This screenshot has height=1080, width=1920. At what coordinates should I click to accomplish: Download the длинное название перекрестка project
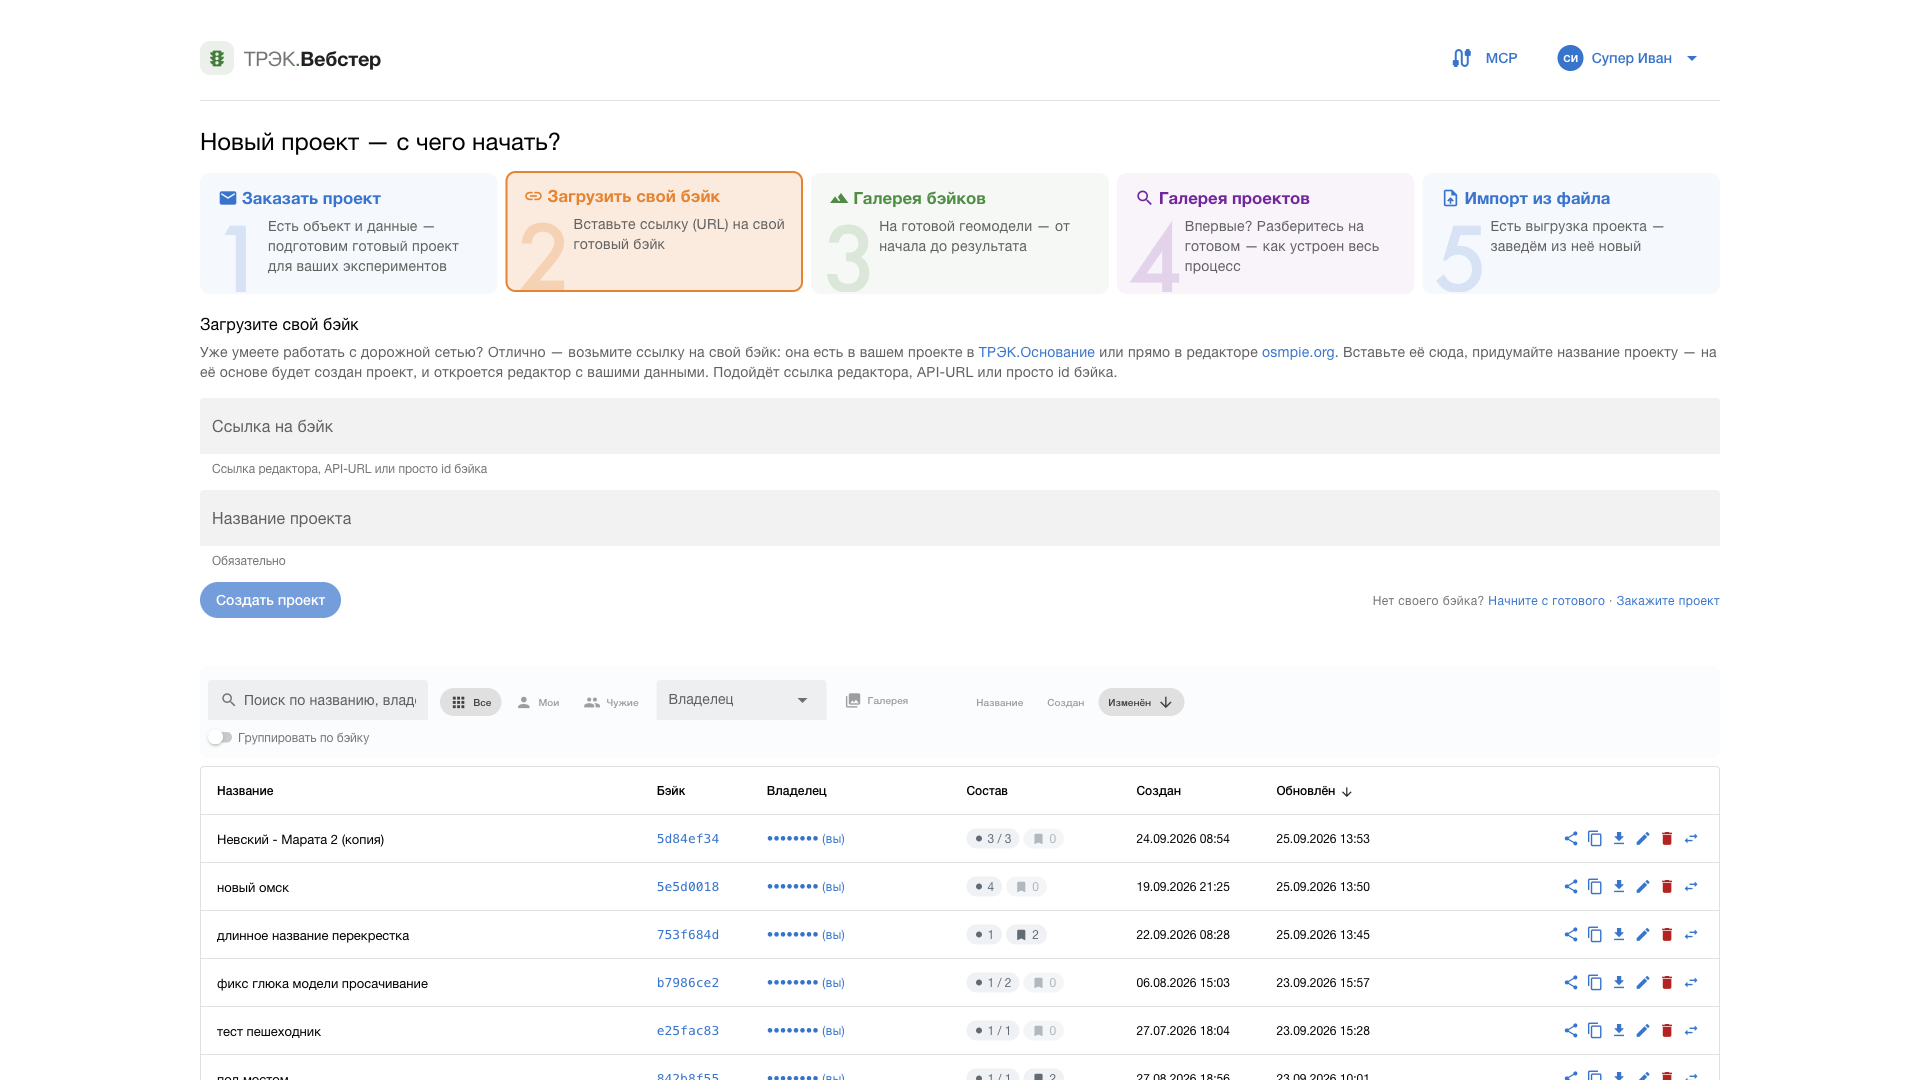pos(1618,935)
